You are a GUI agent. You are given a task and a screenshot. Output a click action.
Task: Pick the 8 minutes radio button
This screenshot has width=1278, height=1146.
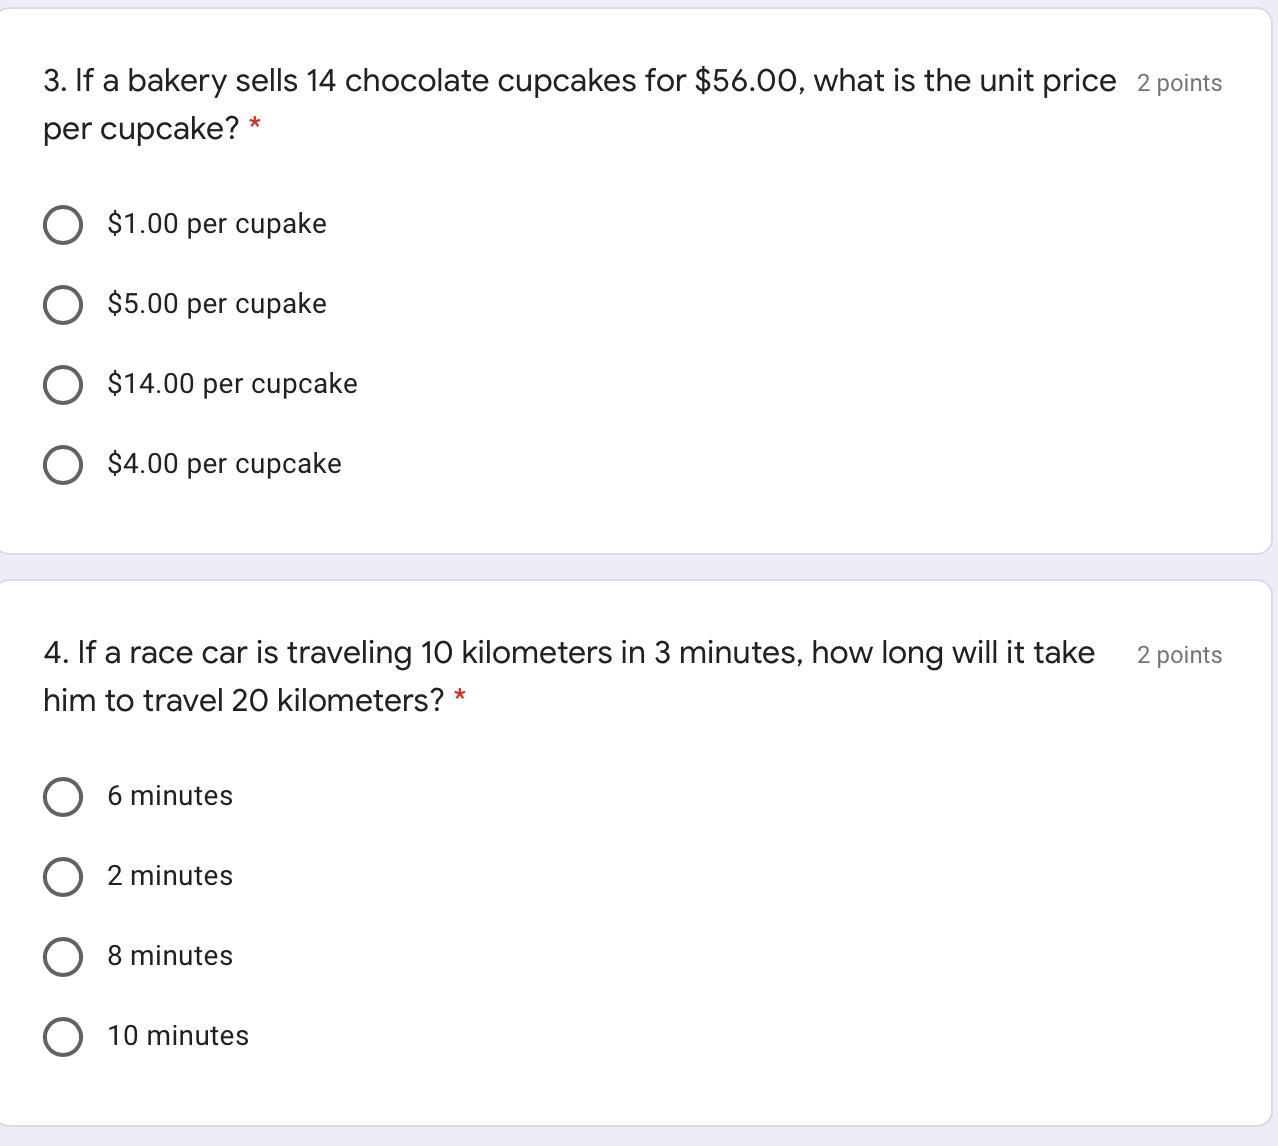[x=63, y=957]
